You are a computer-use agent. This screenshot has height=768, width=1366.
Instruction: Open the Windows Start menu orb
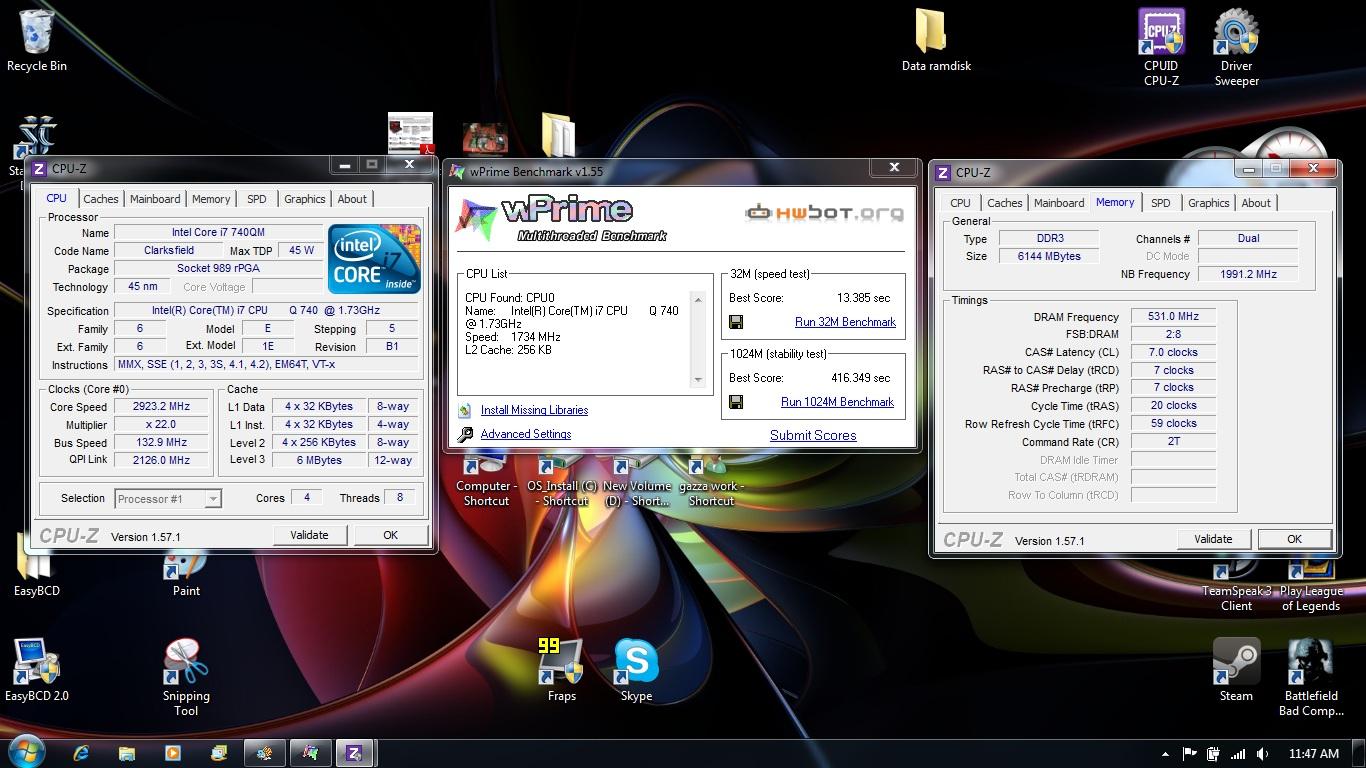(x=25, y=752)
